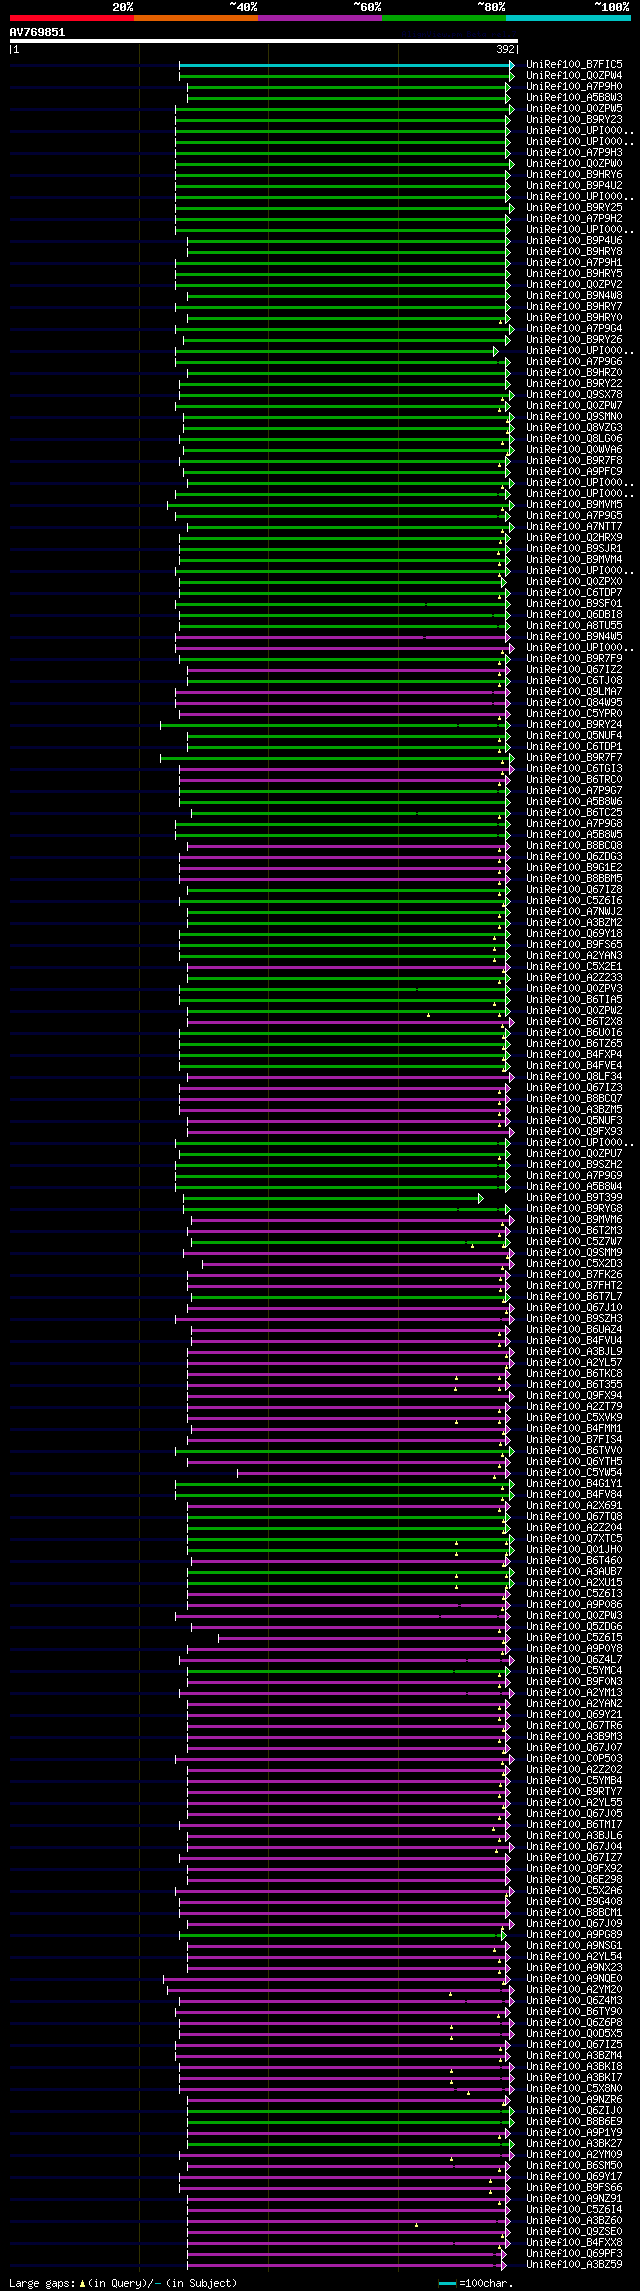
Task: Select UniRef100_C5YPR0 label
Action: 574,714
